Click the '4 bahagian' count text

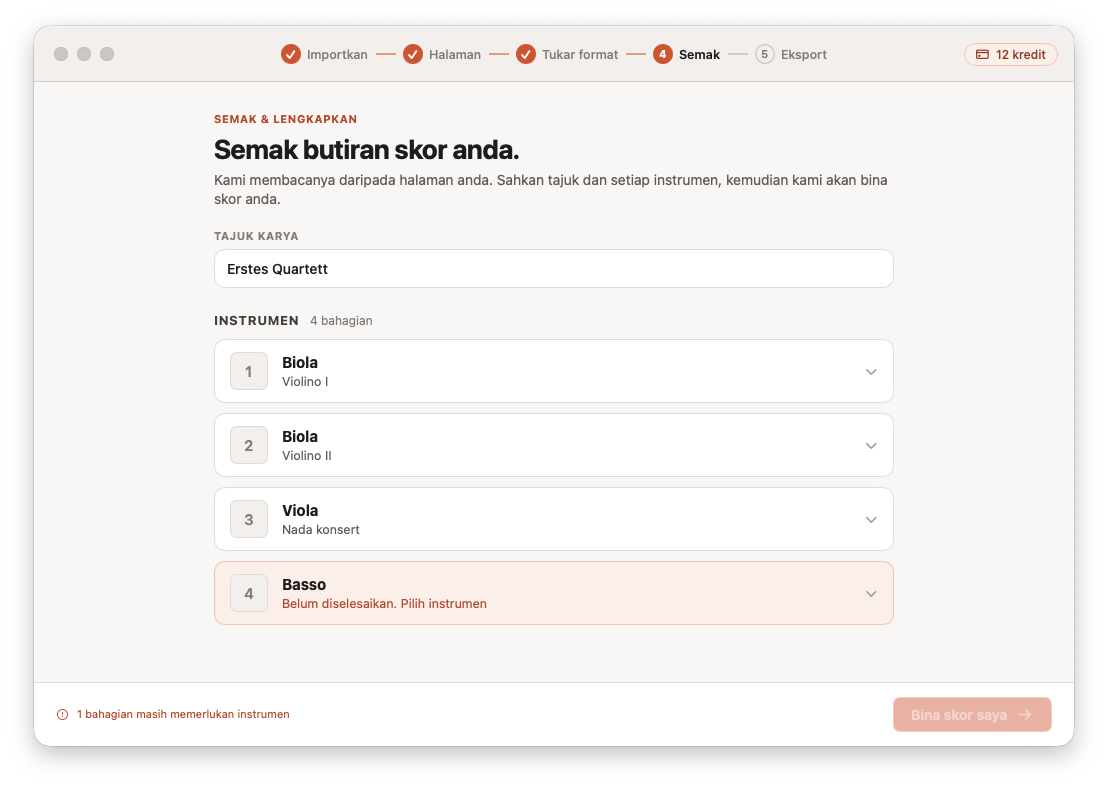click(x=341, y=321)
